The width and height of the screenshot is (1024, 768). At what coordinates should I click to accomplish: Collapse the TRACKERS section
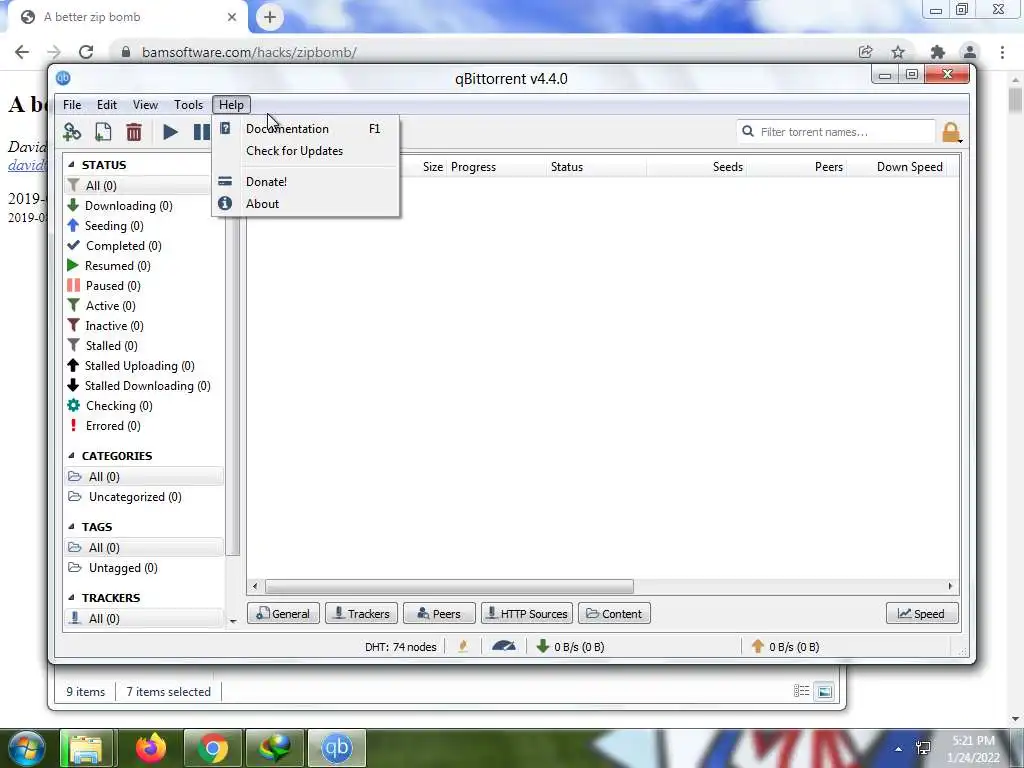coord(71,598)
